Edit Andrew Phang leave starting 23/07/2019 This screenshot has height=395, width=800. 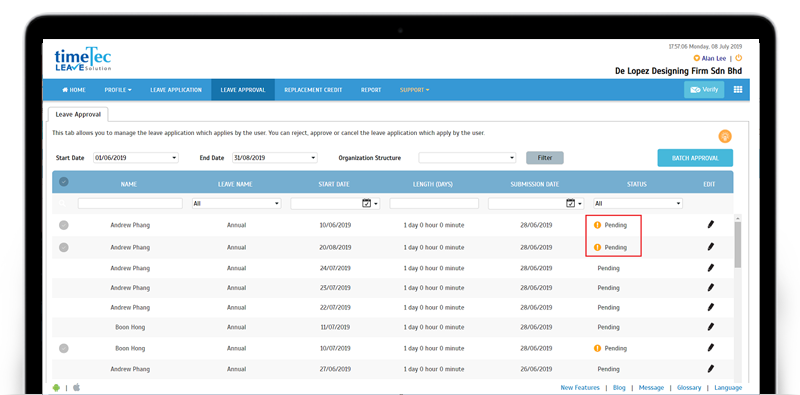tap(710, 287)
